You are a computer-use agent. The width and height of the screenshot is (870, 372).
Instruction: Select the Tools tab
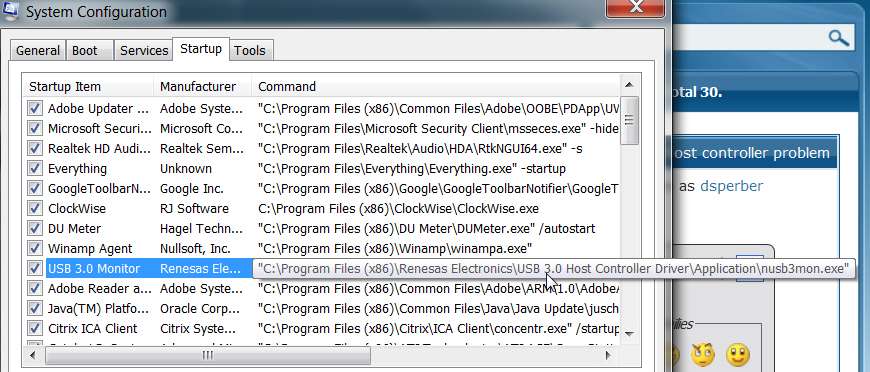[x=250, y=50]
